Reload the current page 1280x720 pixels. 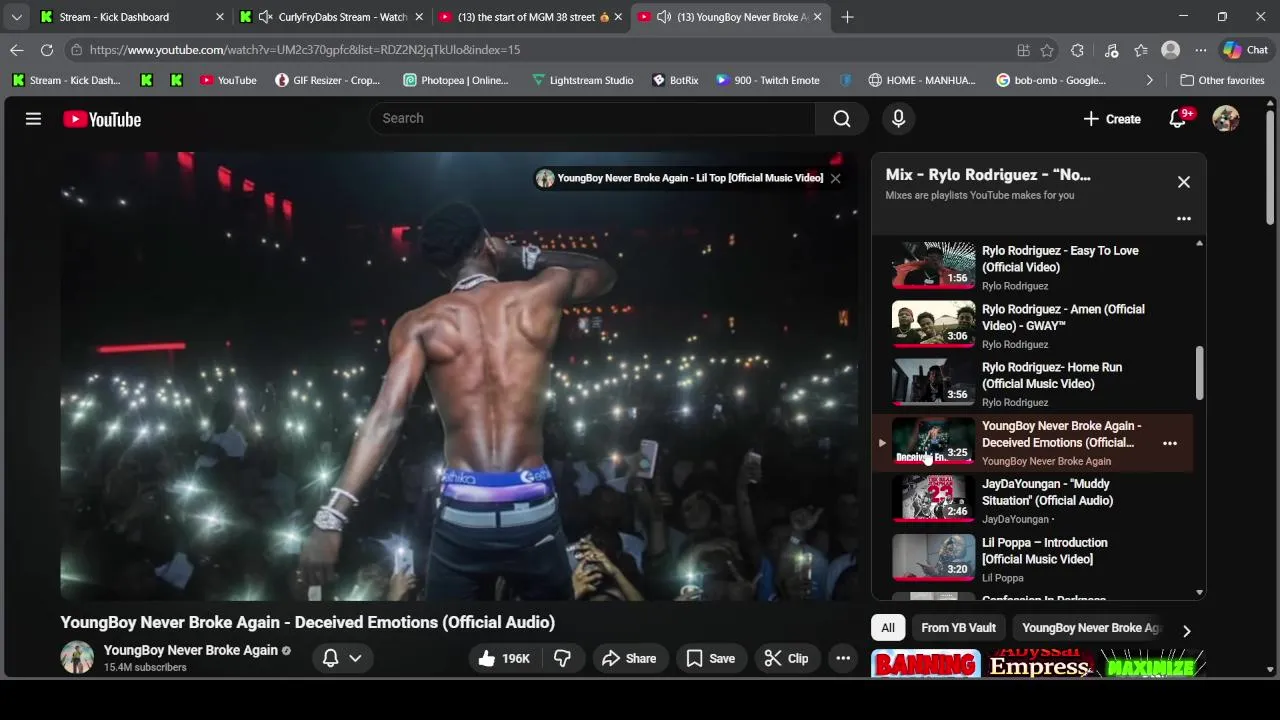pos(47,50)
